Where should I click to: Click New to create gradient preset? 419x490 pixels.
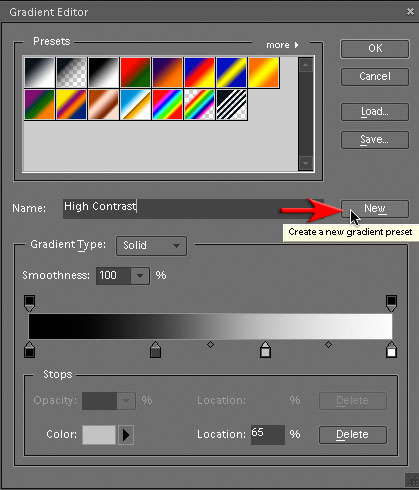[375, 209]
